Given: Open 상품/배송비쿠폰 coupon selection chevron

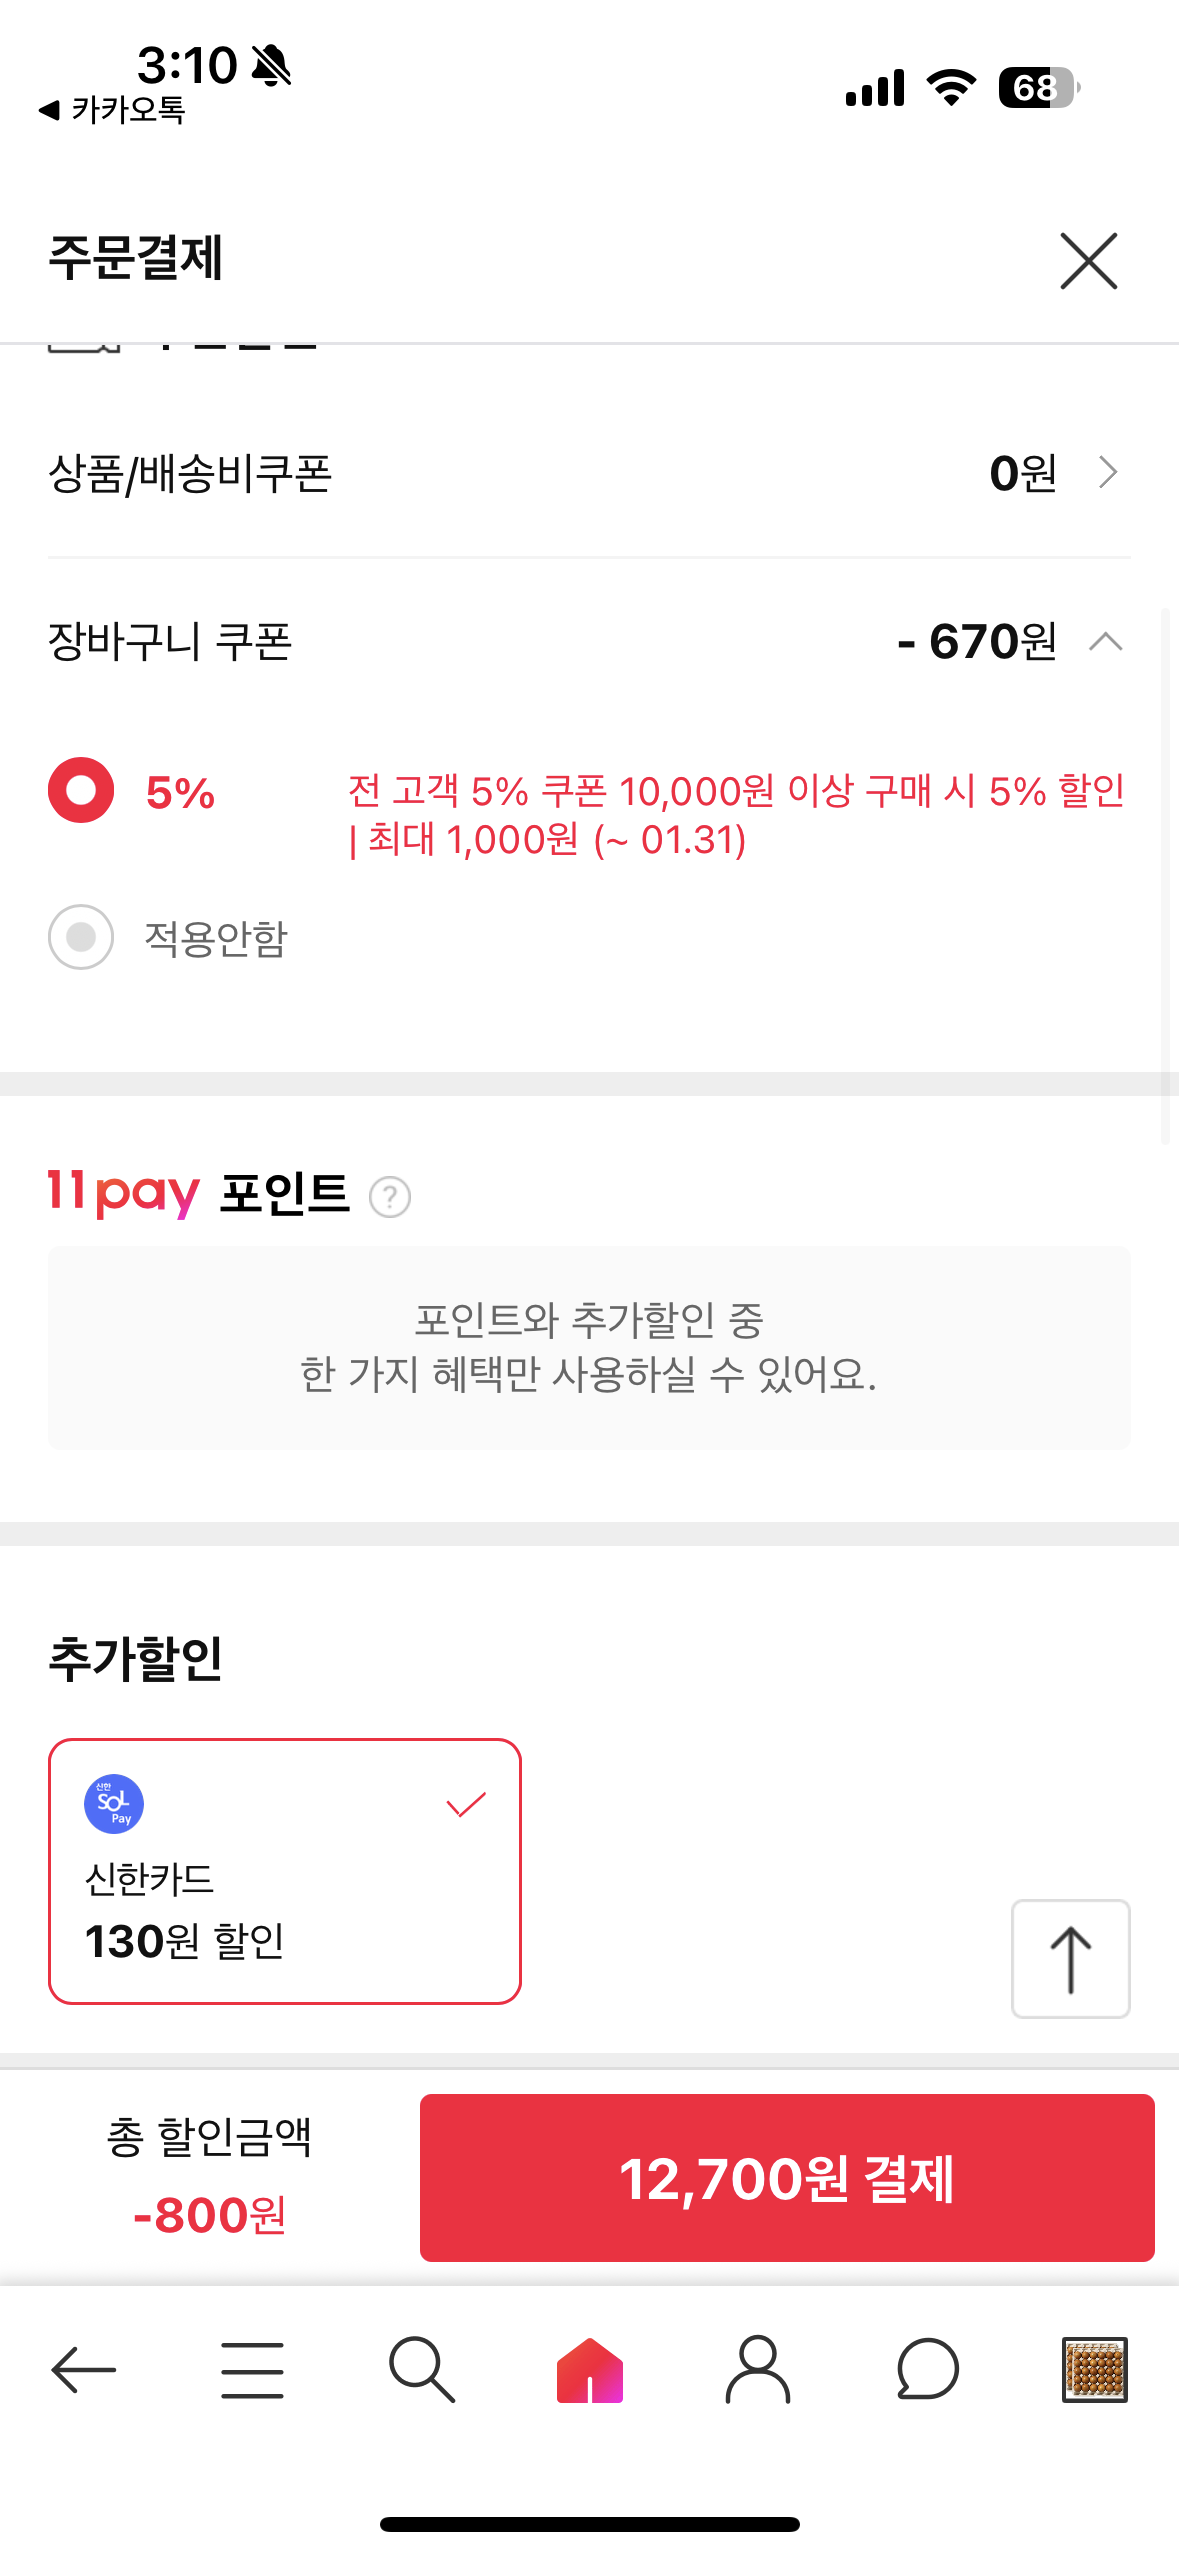Looking at the screenshot, I should click(x=1107, y=472).
